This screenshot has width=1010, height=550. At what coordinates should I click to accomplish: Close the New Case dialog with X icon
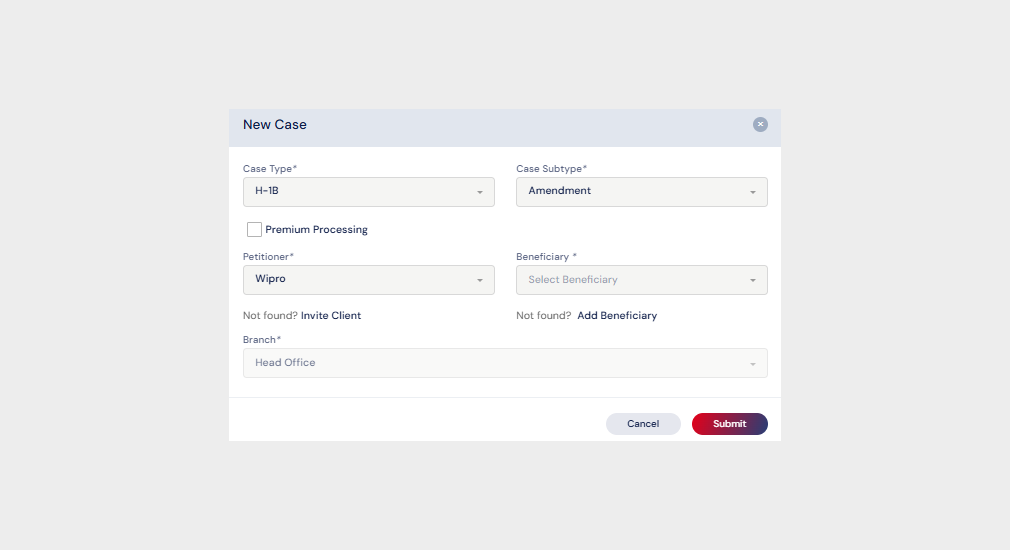pos(760,125)
